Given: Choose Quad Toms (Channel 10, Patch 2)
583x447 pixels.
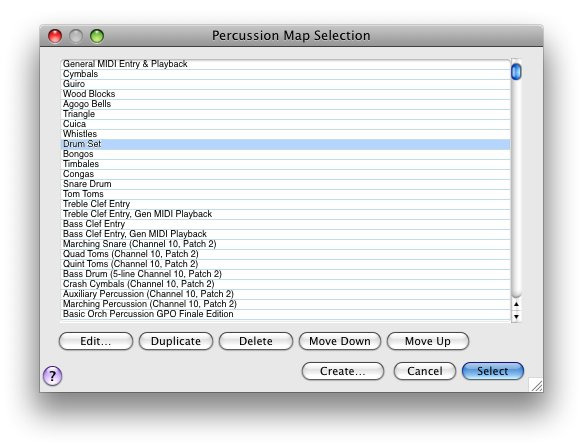Looking at the screenshot, I should 286,255.
